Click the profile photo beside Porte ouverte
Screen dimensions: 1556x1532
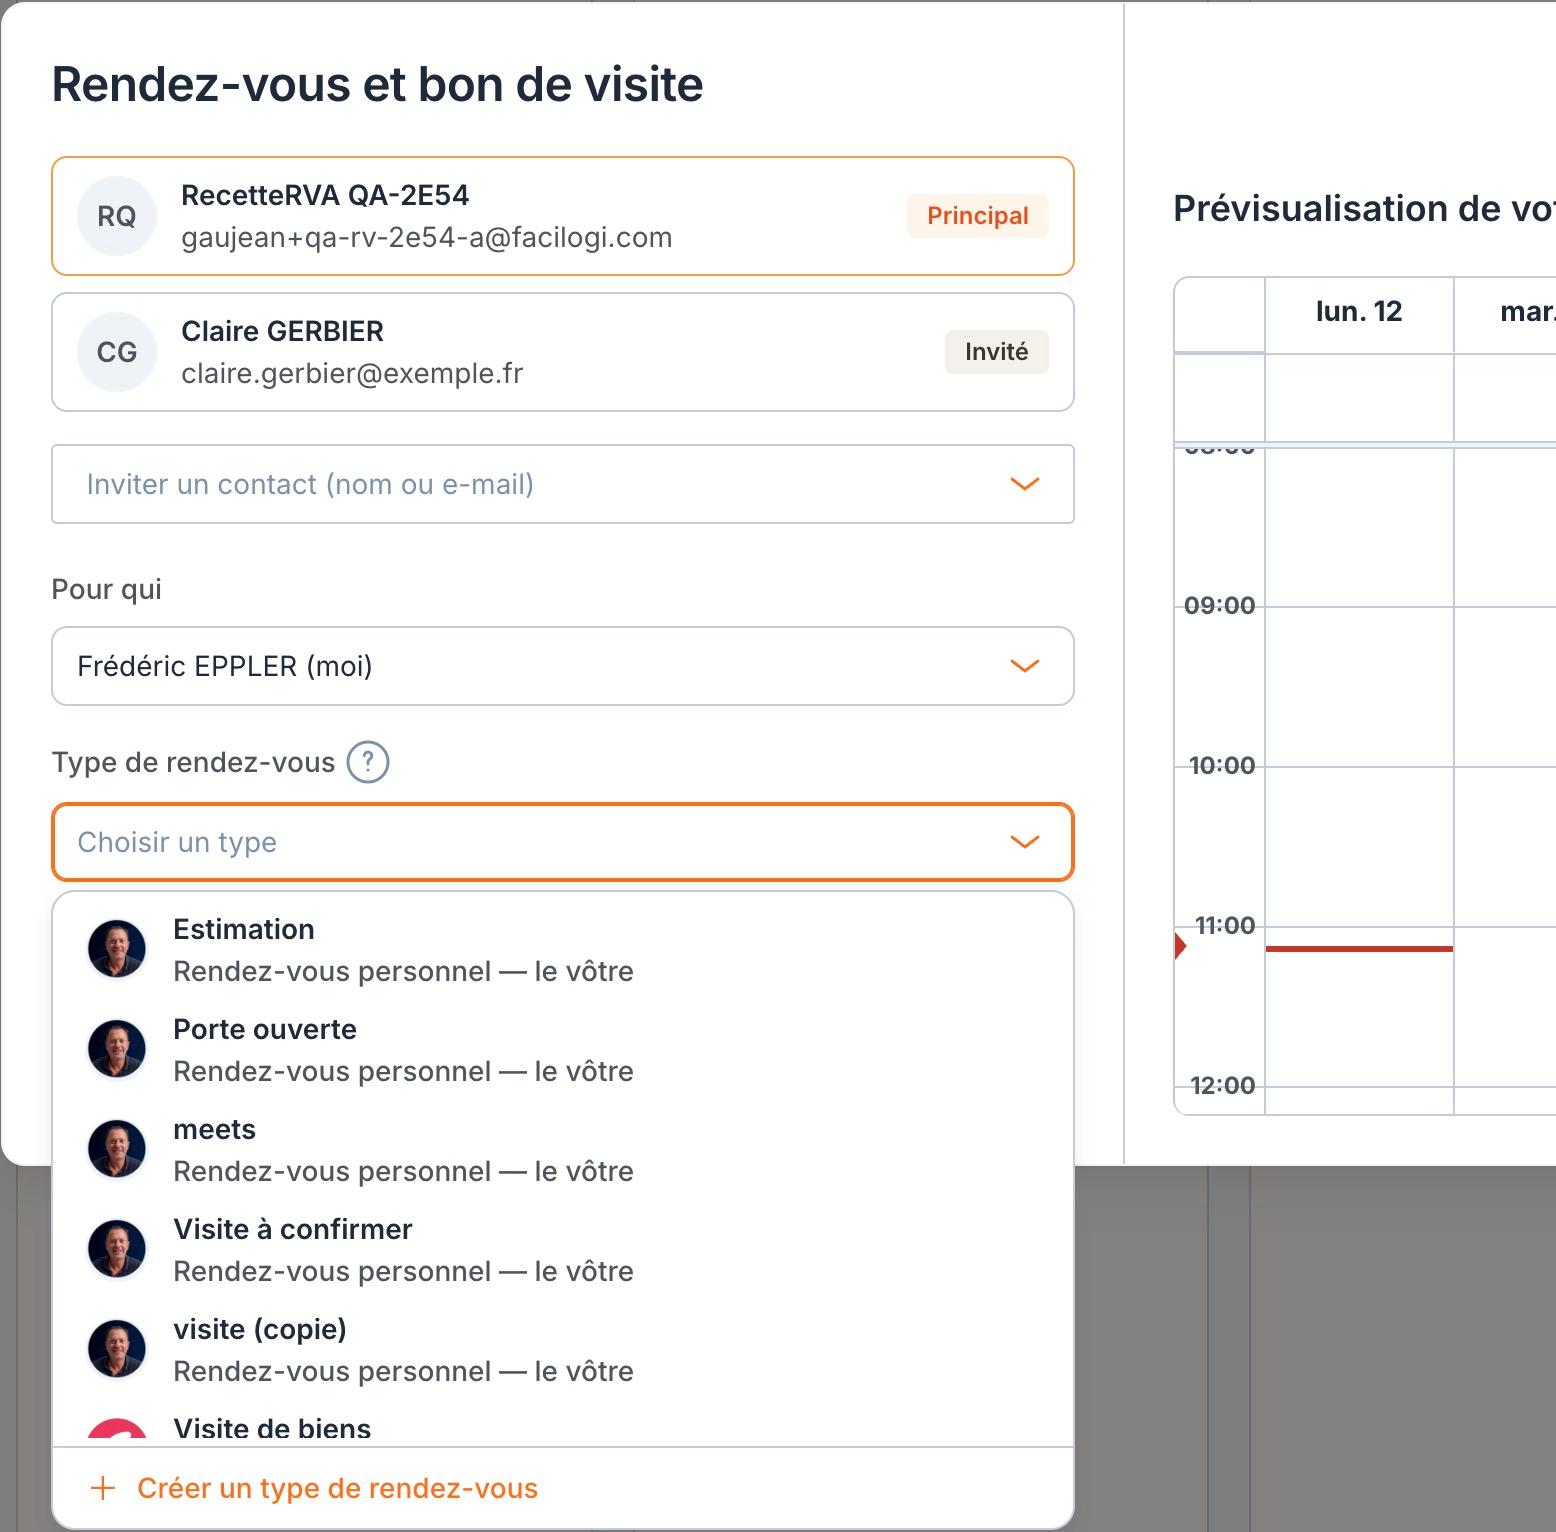pyautogui.click(x=117, y=1049)
